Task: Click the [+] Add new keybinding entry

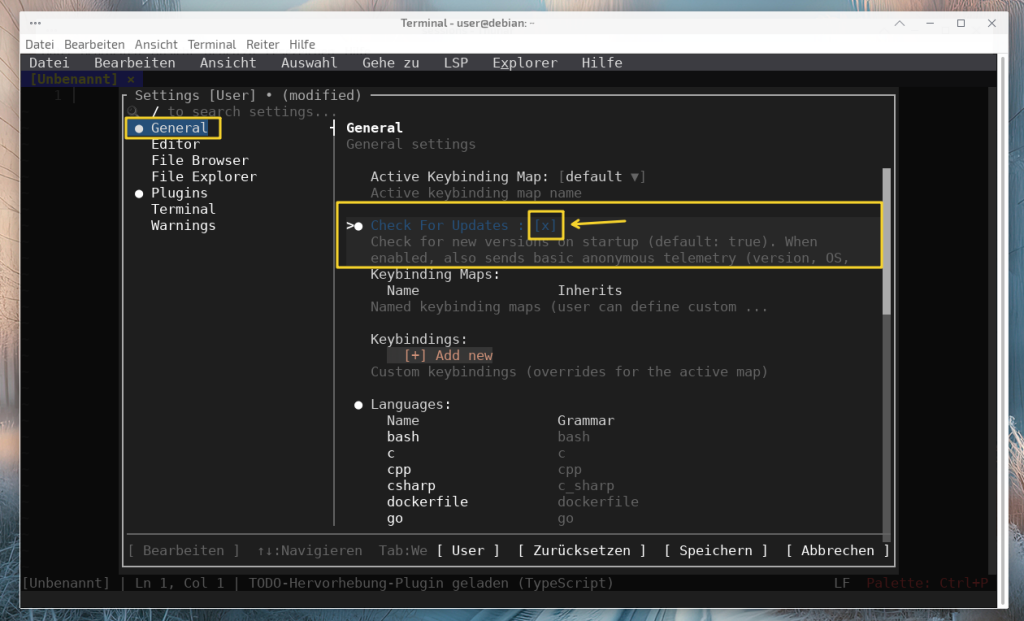Action: click(448, 355)
